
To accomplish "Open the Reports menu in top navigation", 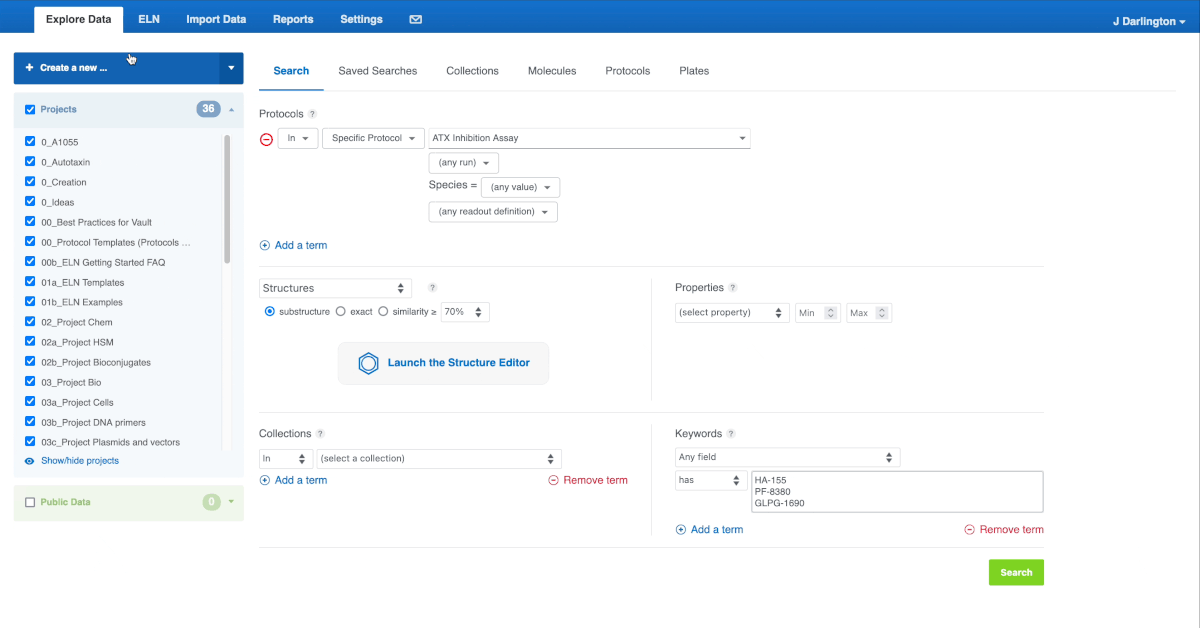I will click(293, 18).
